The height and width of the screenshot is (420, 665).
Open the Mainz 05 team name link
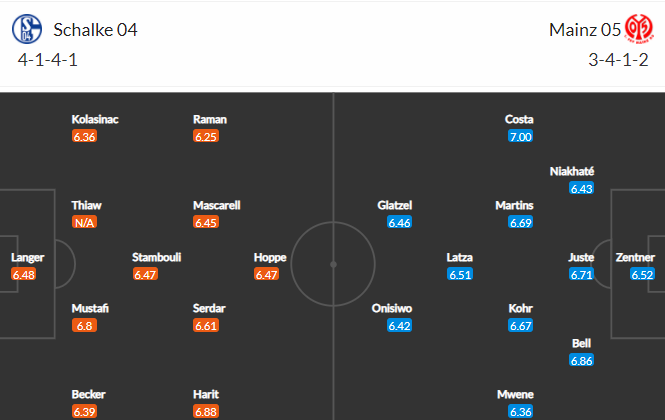pyautogui.click(x=585, y=30)
